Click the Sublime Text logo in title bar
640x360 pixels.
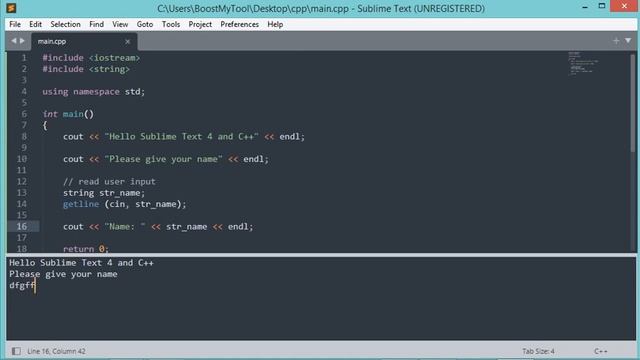click(11, 8)
